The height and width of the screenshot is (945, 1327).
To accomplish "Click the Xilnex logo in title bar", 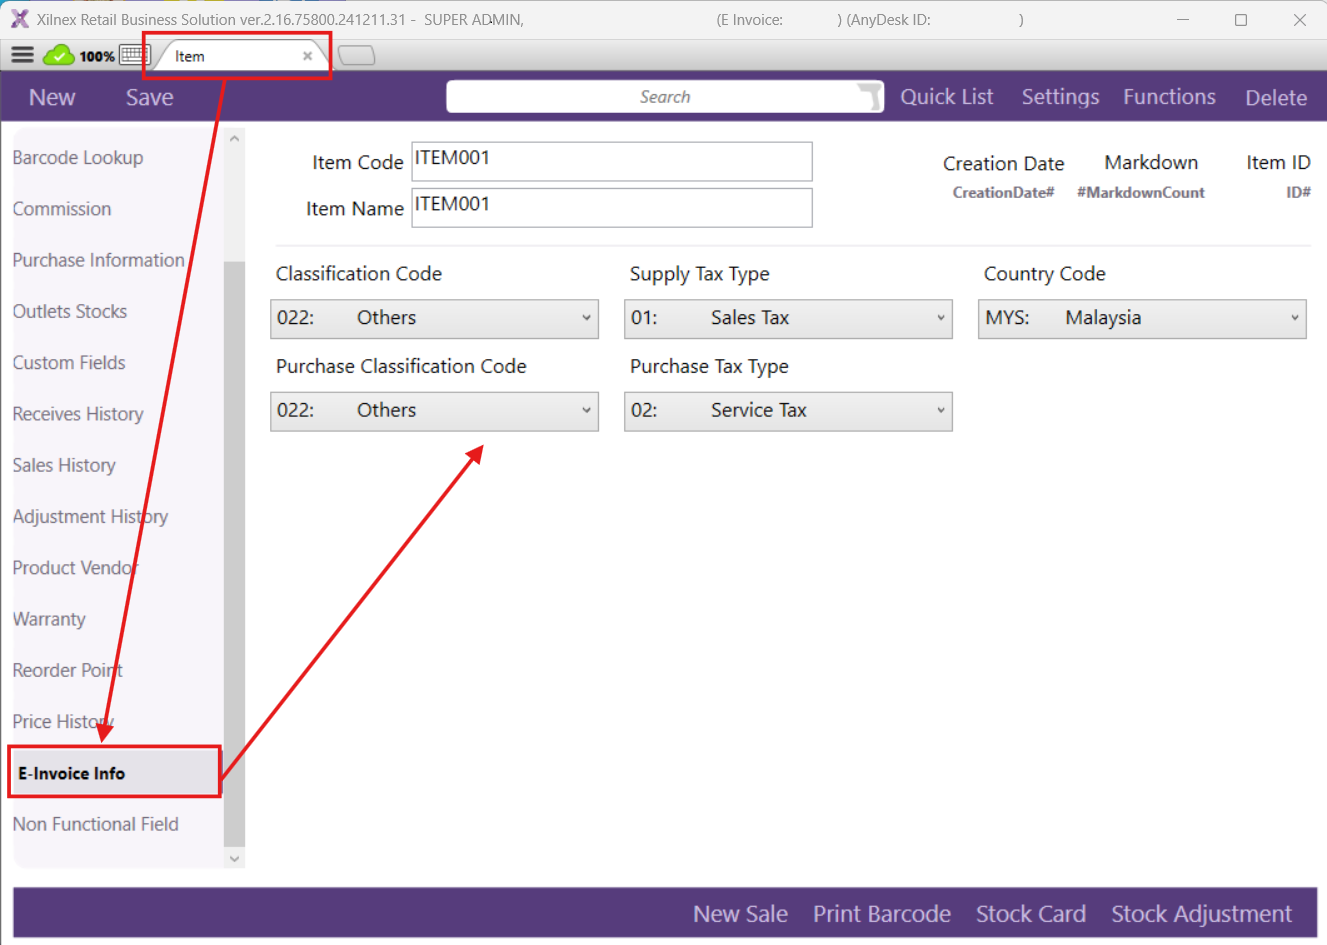I will (19, 19).
